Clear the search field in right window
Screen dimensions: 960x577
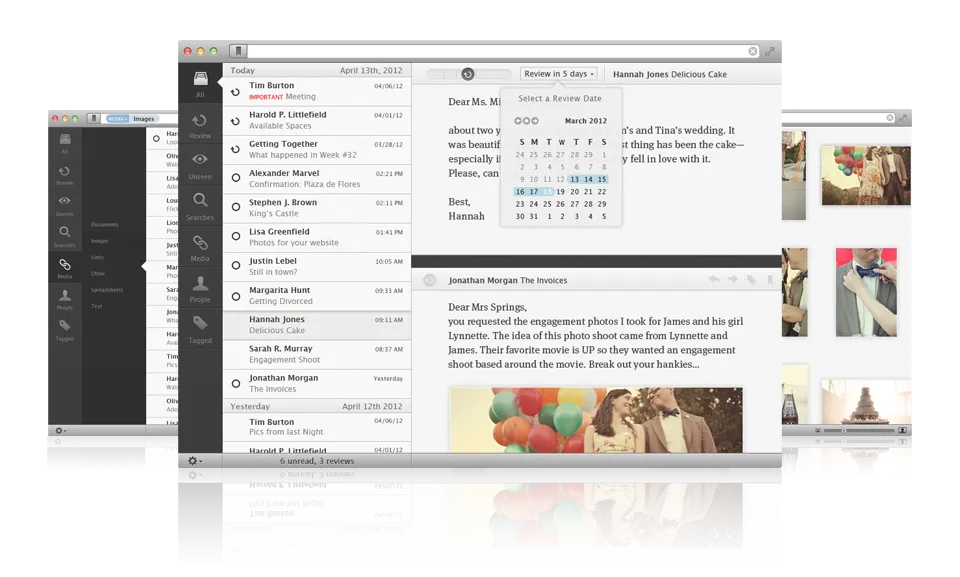890,118
